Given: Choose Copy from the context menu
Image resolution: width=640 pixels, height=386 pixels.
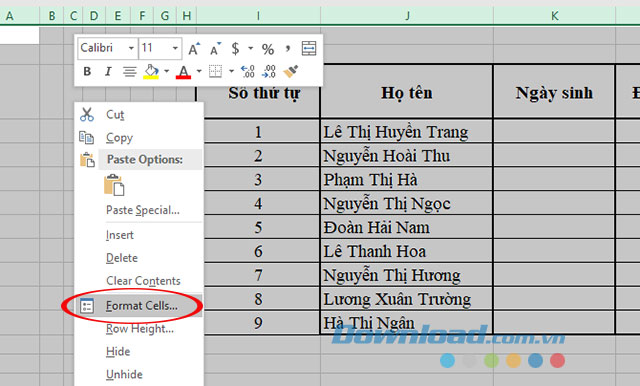Looking at the screenshot, I should (x=139, y=138).
